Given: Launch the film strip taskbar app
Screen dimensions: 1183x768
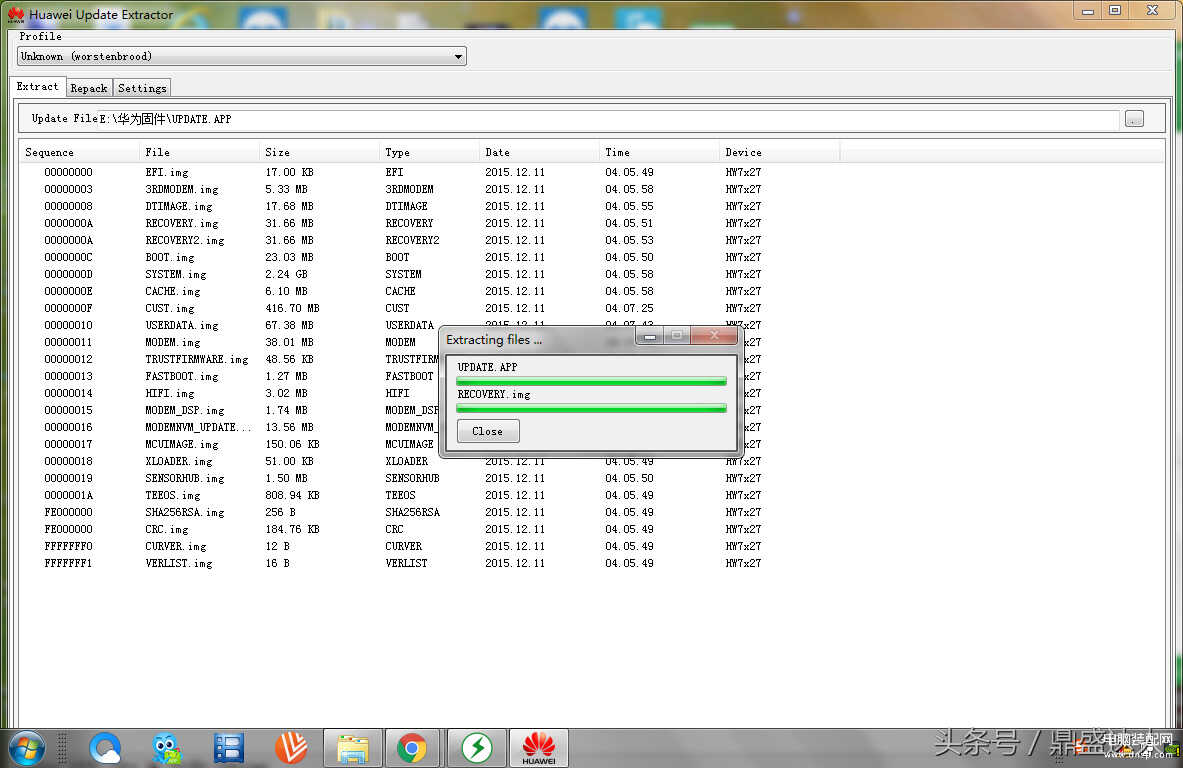Looking at the screenshot, I should coord(229,747).
